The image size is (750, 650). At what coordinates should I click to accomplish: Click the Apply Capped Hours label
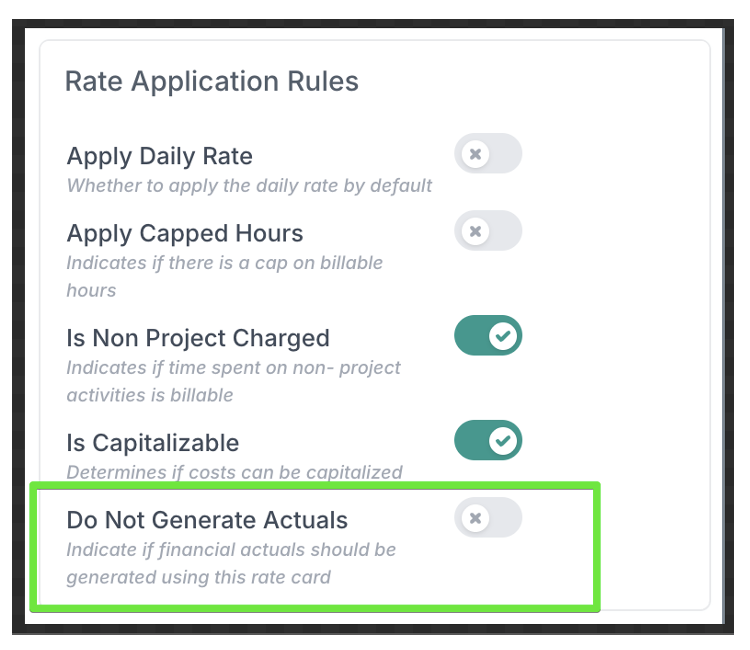tap(184, 234)
